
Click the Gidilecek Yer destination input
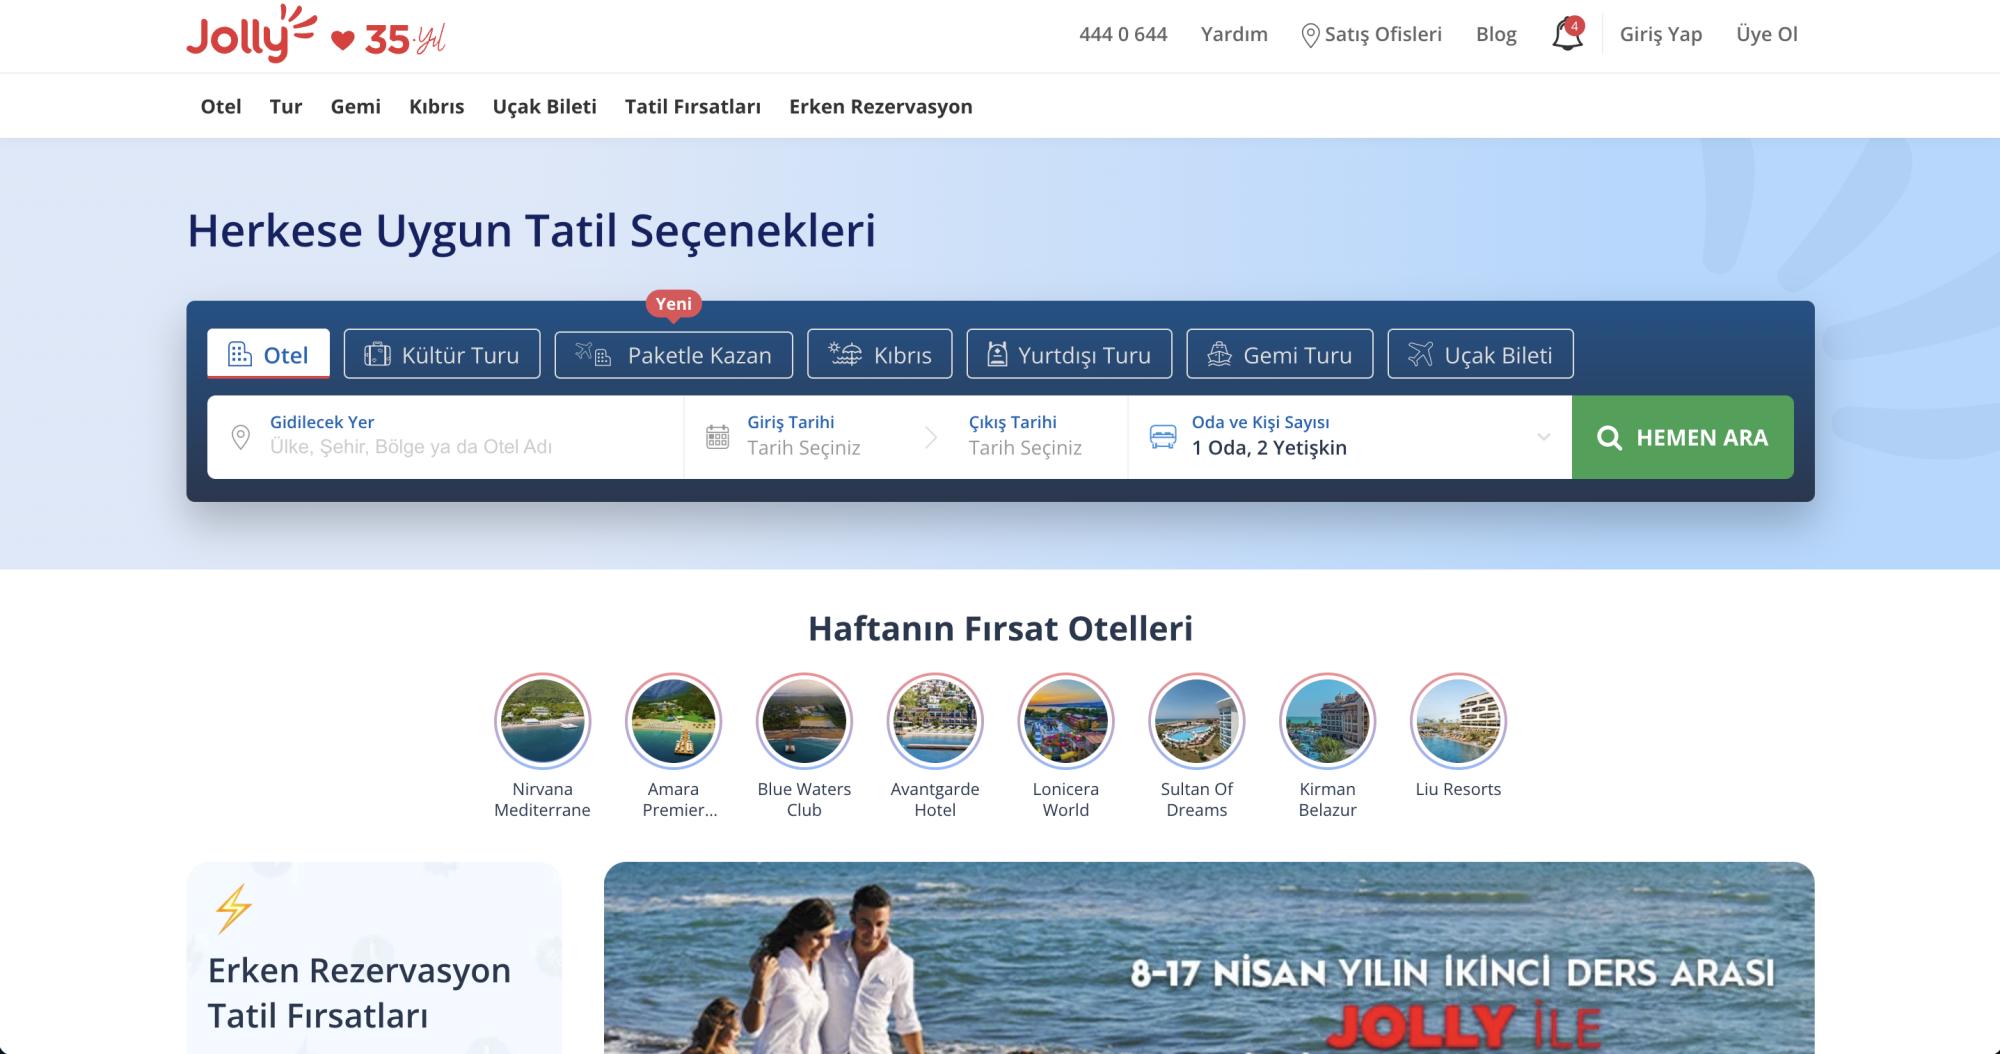coord(445,437)
